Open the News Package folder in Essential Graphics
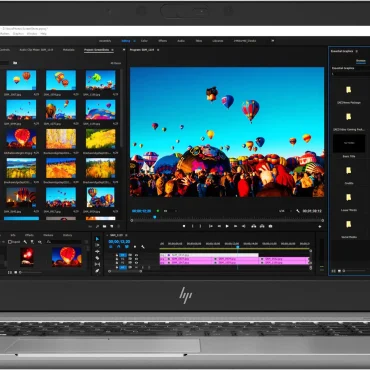The image size is (370, 370). coord(349,90)
